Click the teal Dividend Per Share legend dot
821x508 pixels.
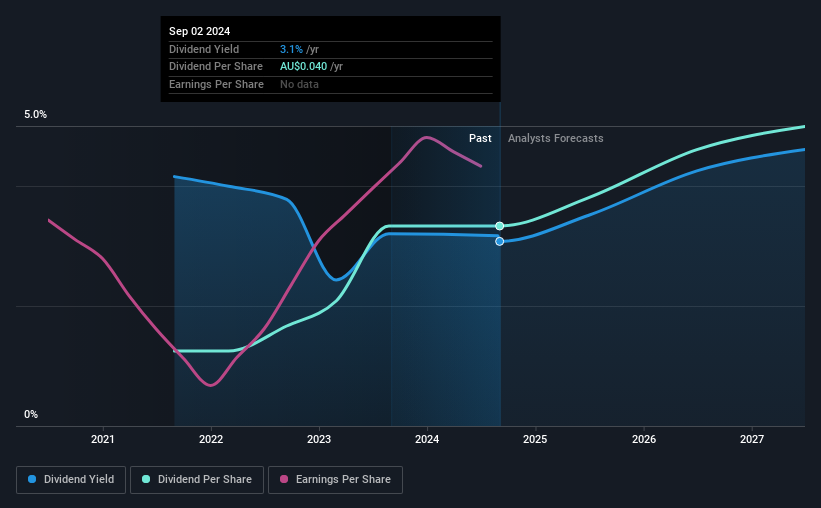point(146,479)
